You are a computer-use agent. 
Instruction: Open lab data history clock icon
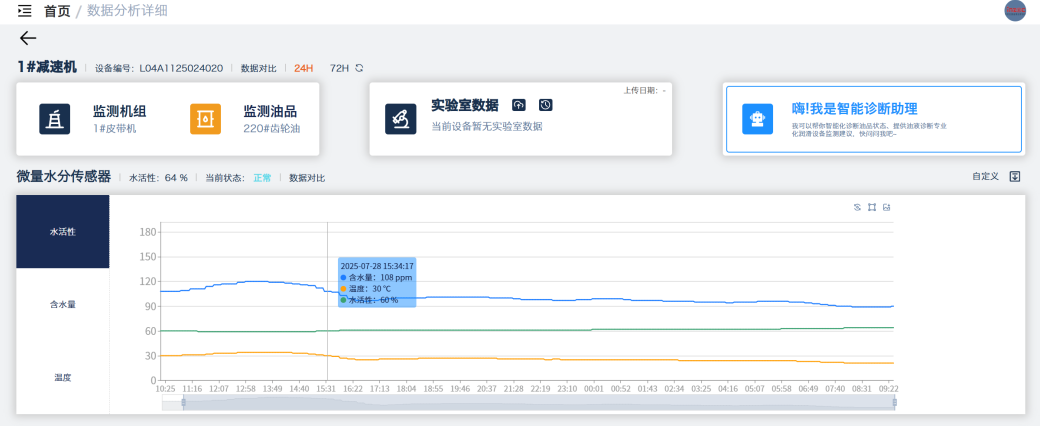[x=545, y=105]
